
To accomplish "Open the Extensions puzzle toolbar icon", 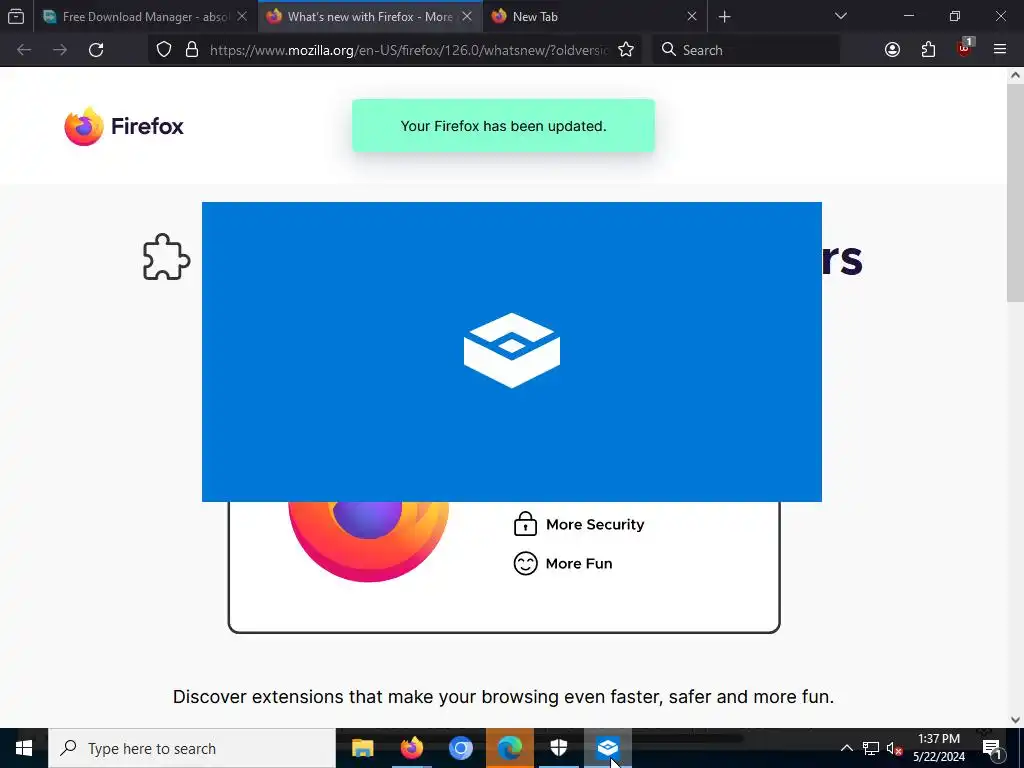I will (929, 50).
